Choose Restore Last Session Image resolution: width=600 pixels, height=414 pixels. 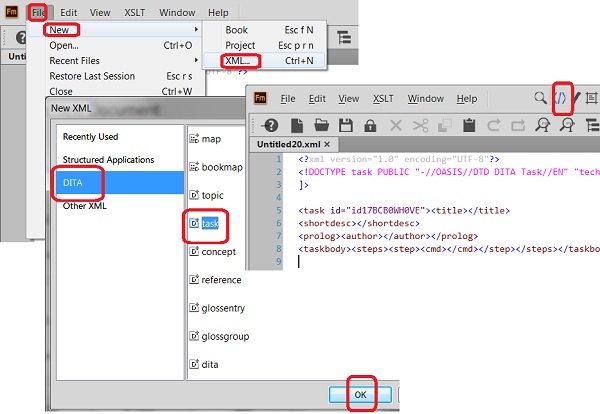92,76
